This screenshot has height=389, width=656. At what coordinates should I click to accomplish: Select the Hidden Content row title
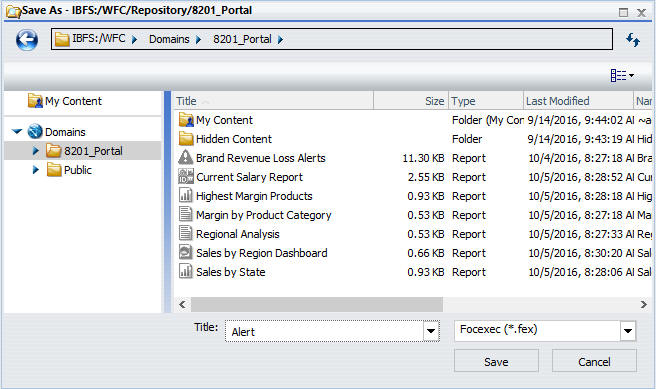point(234,139)
